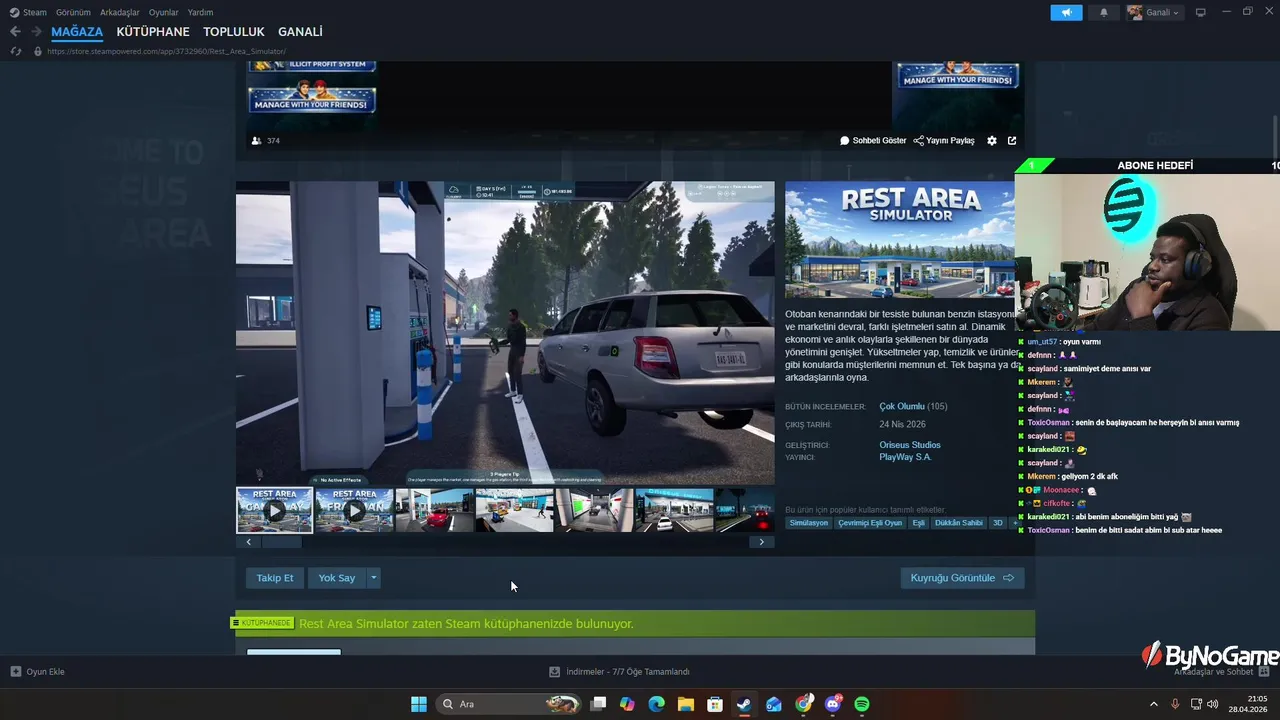
Task: Switch to KÜTÜPHANE tab
Action: pyautogui.click(x=153, y=32)
